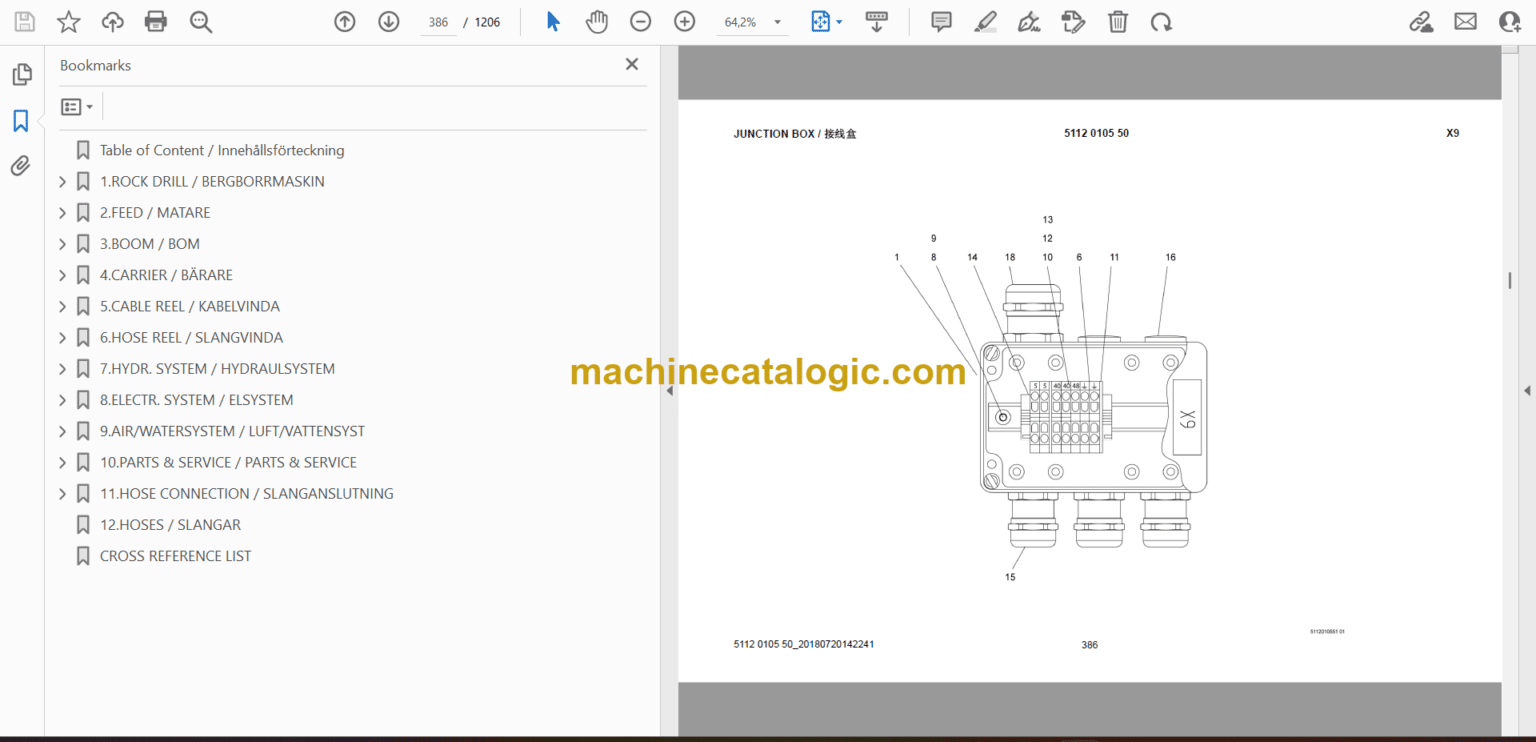Open the zoom percentage dropdown
Image resolution: width=1536 pixels, height=742 pixels.
tap(777, 21)
